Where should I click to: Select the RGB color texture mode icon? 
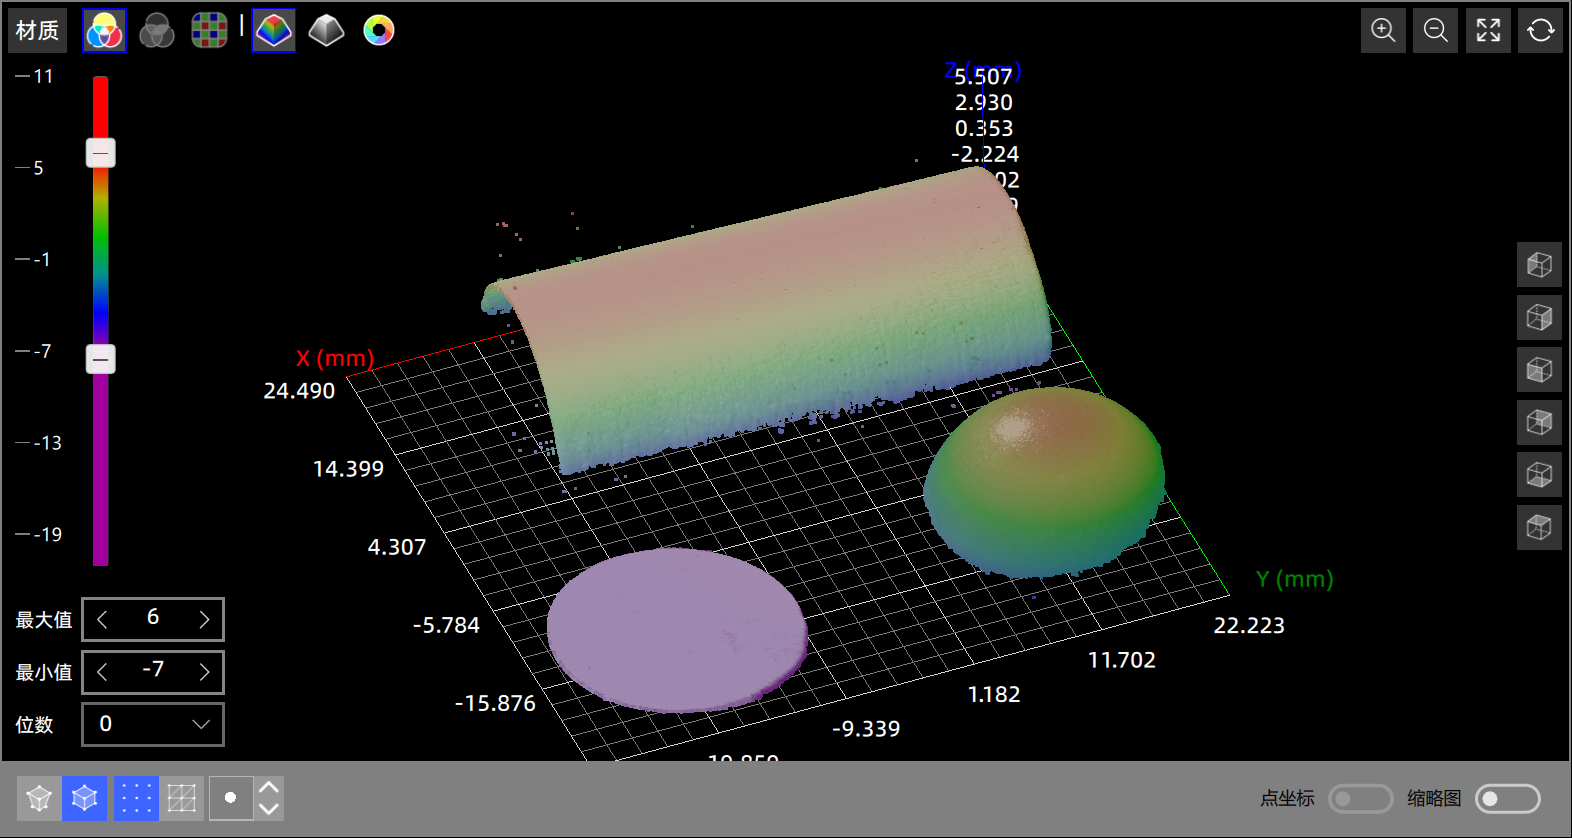point(104,31)
